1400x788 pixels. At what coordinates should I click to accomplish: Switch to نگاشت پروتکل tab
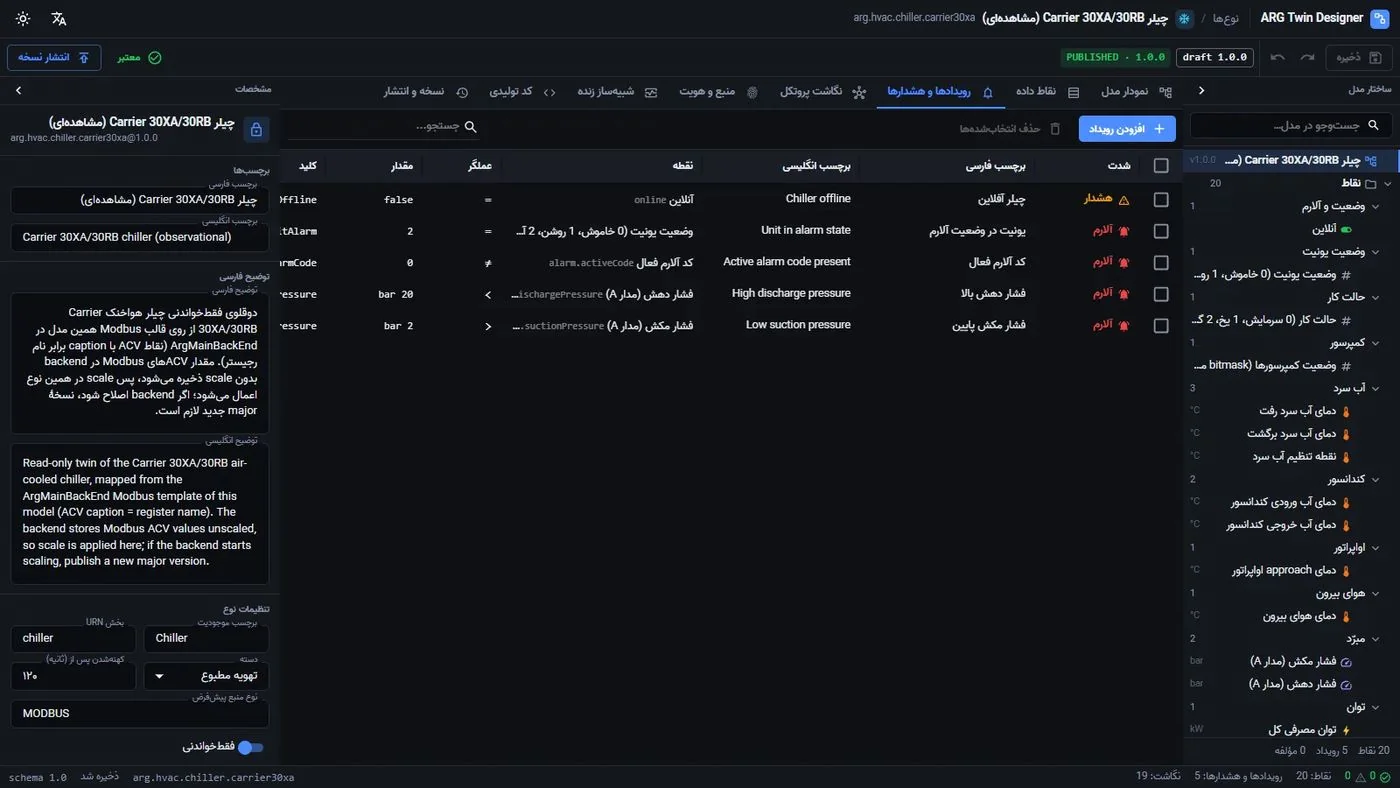(823, 92)
